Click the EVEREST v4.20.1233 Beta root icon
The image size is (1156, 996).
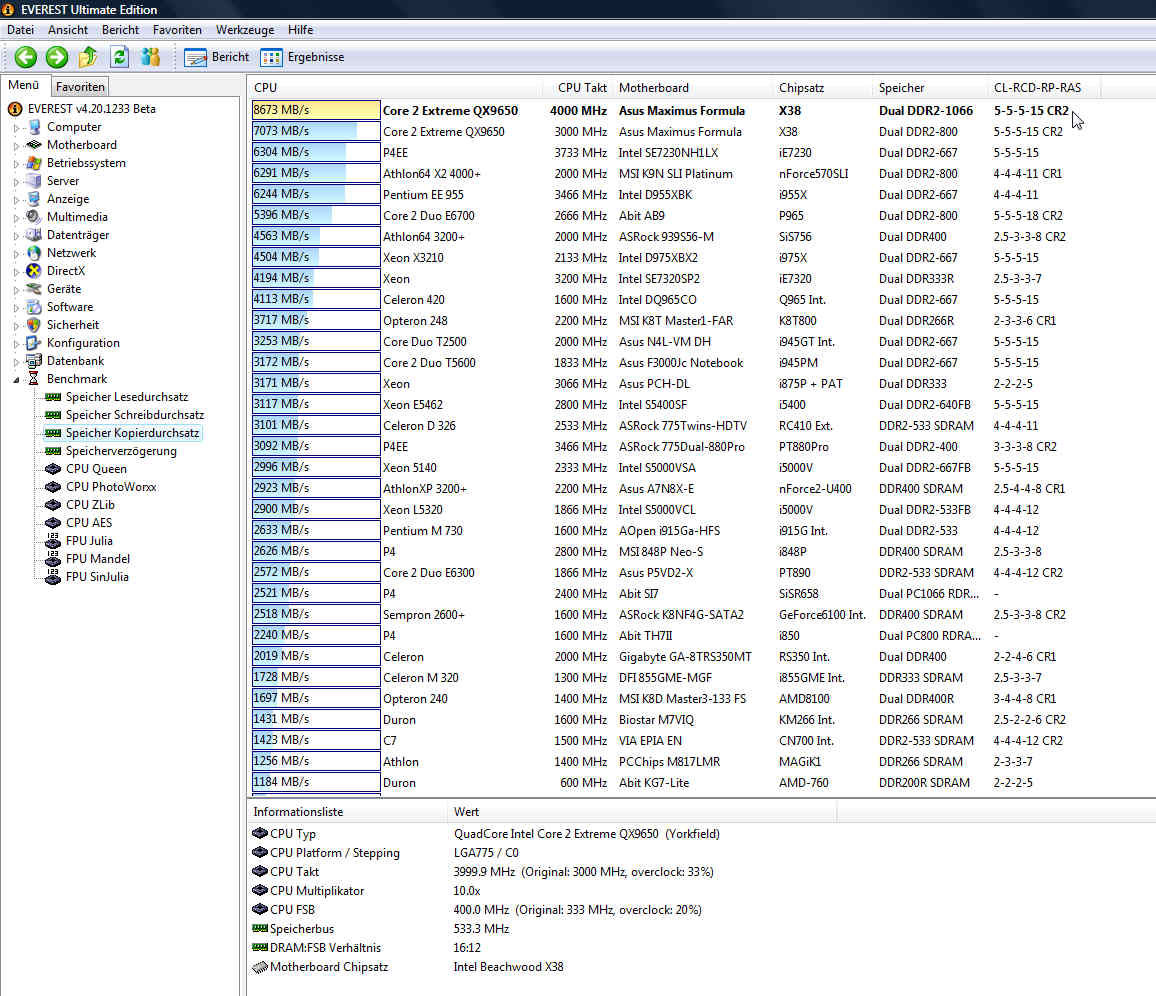coord(15,109)
